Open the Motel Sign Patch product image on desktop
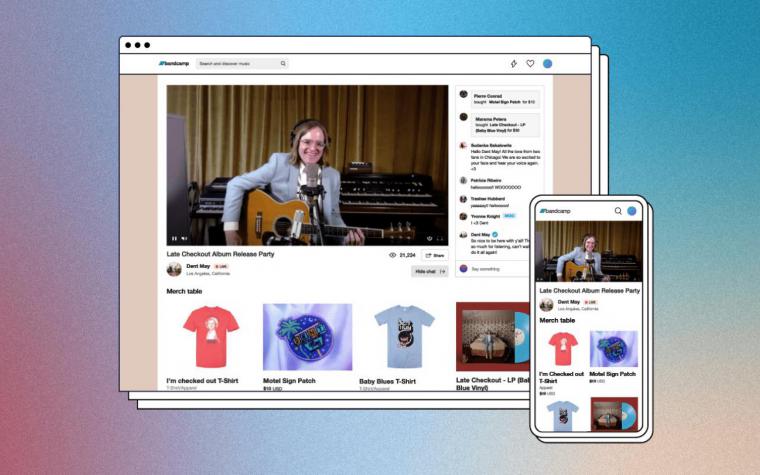This screenshot has height=475, width=760. (x=307, y=337)
